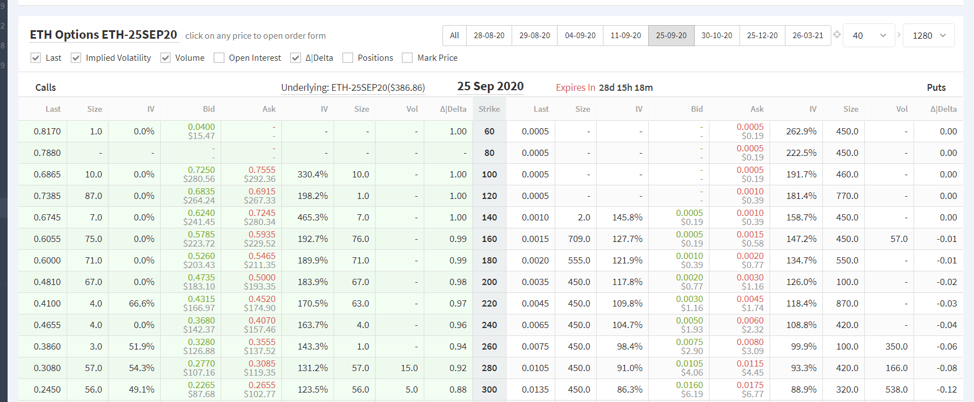Click call bid 0.7250 at strike 100
Image resolution: width=974 pixels, height=402 pixels.
[x=201, y=170]
